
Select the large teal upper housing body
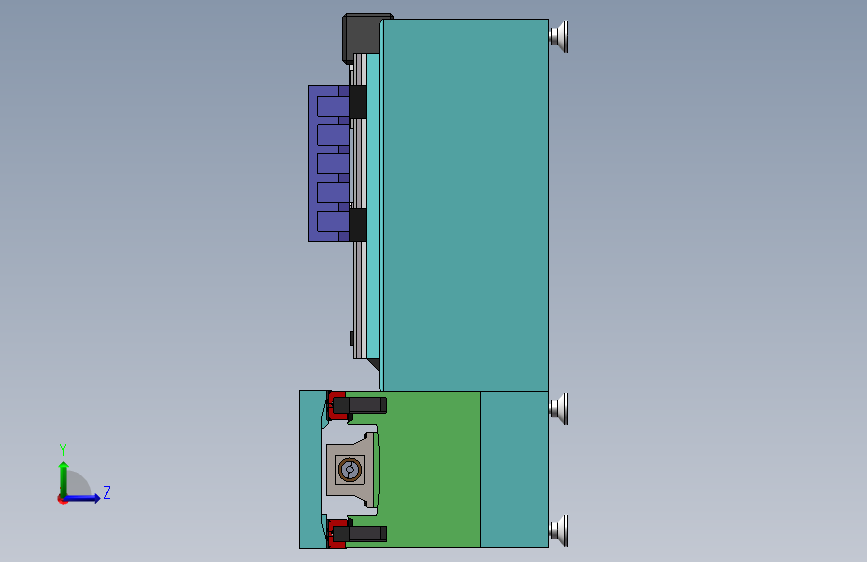pos(466,205)
